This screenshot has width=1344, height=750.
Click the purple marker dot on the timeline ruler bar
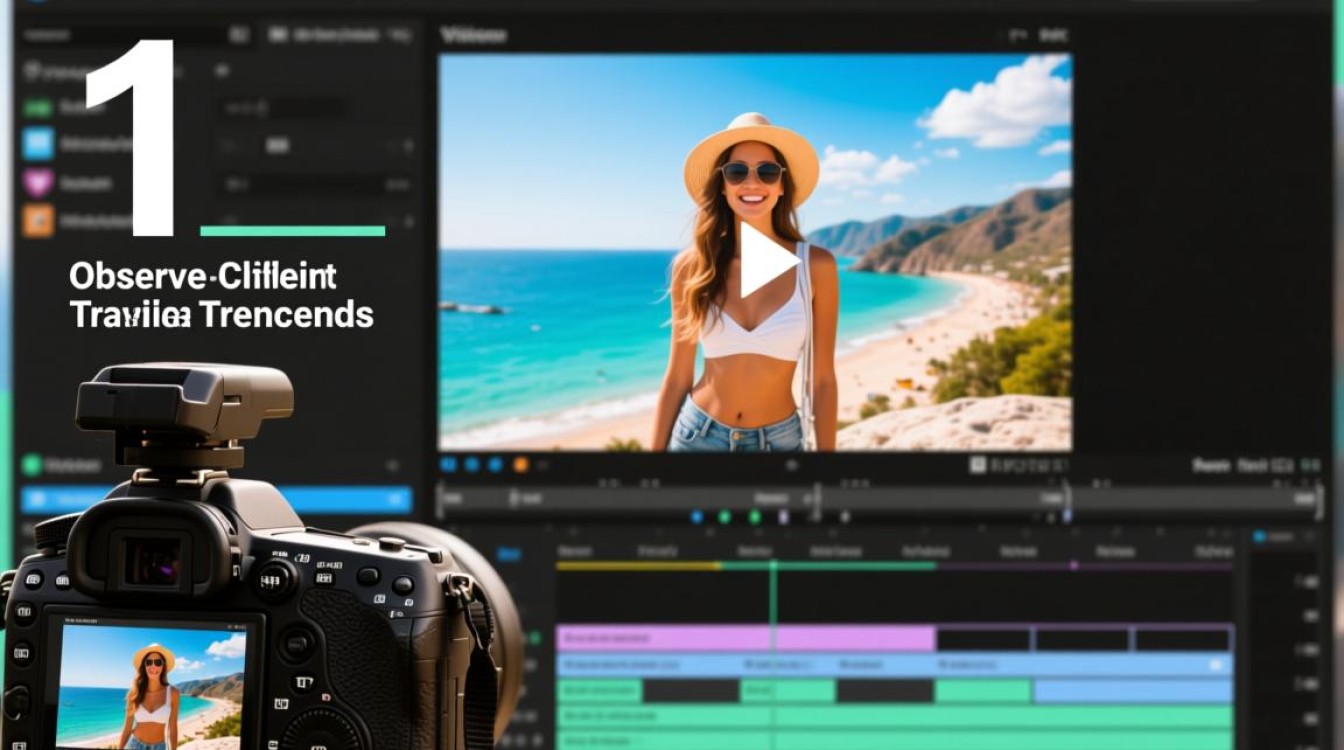(1073, 565)
